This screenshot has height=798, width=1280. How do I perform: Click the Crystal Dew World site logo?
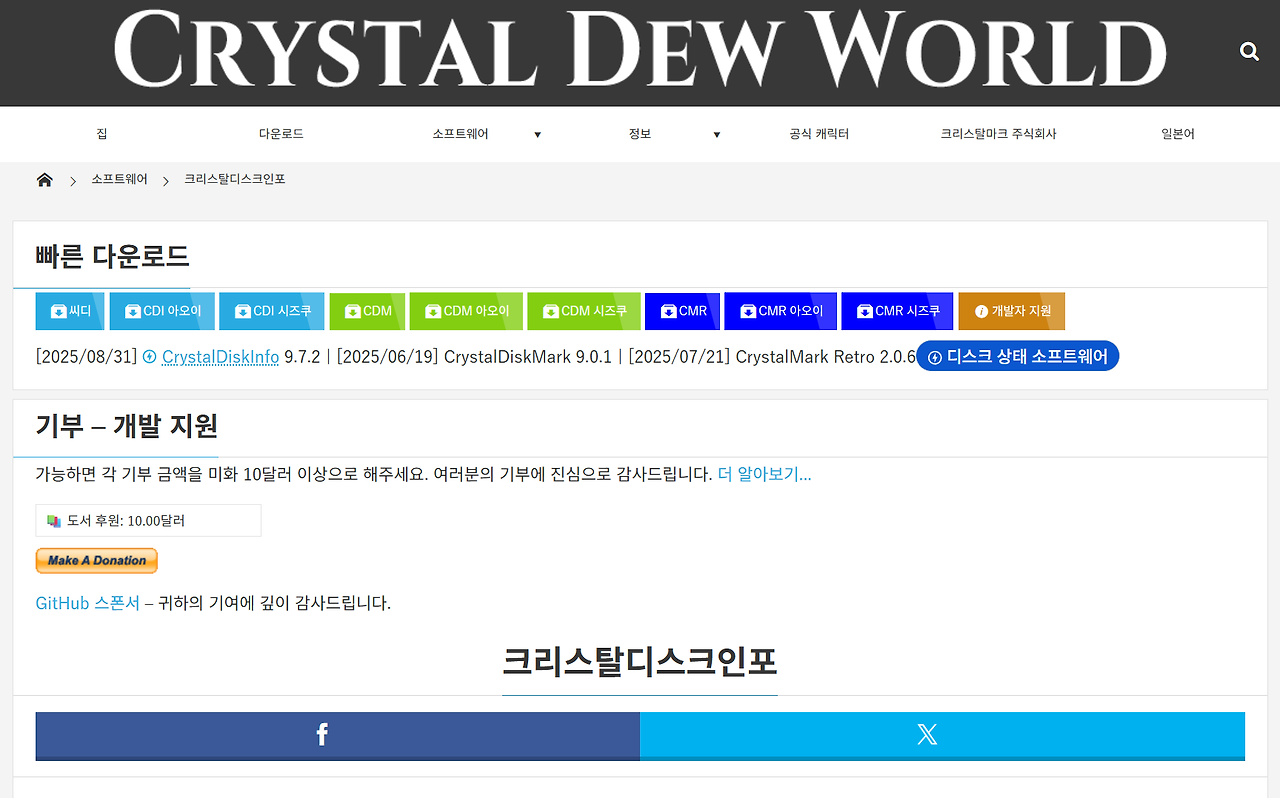point(640,49)
